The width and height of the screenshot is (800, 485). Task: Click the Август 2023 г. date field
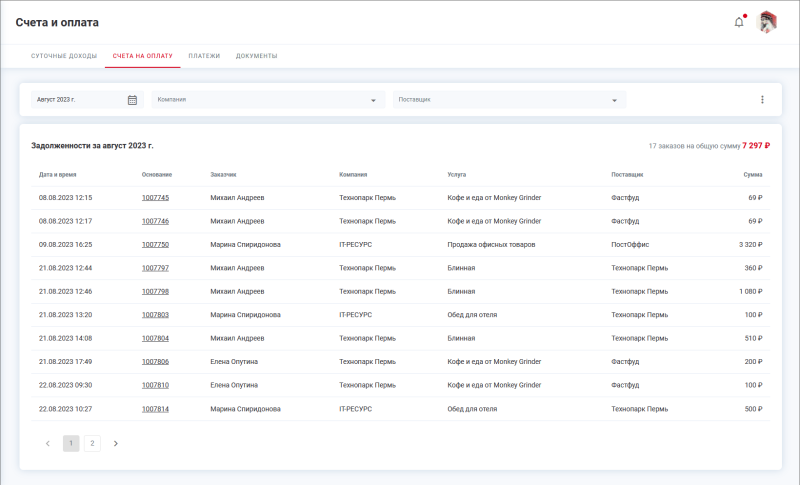pos(78,100)
